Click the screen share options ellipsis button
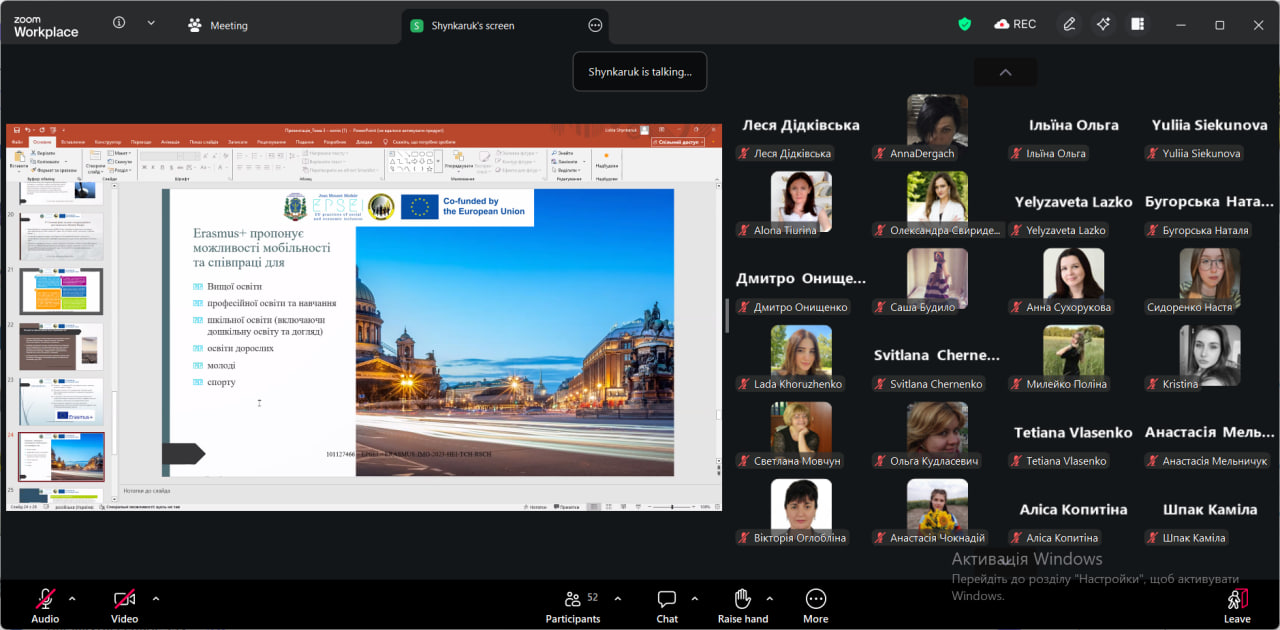This screenshot has width=1280, height=630. tap(595, 25)
